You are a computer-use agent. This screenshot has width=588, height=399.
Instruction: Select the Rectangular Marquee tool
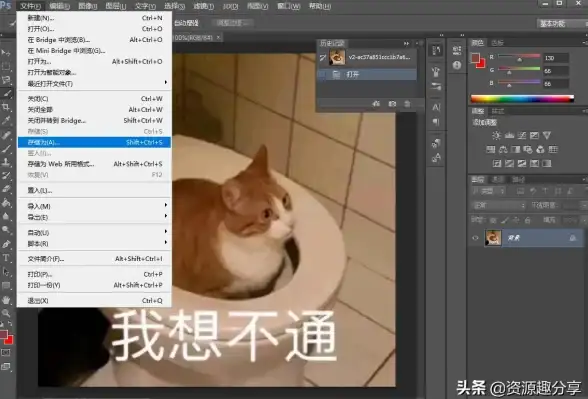(6, 66)
